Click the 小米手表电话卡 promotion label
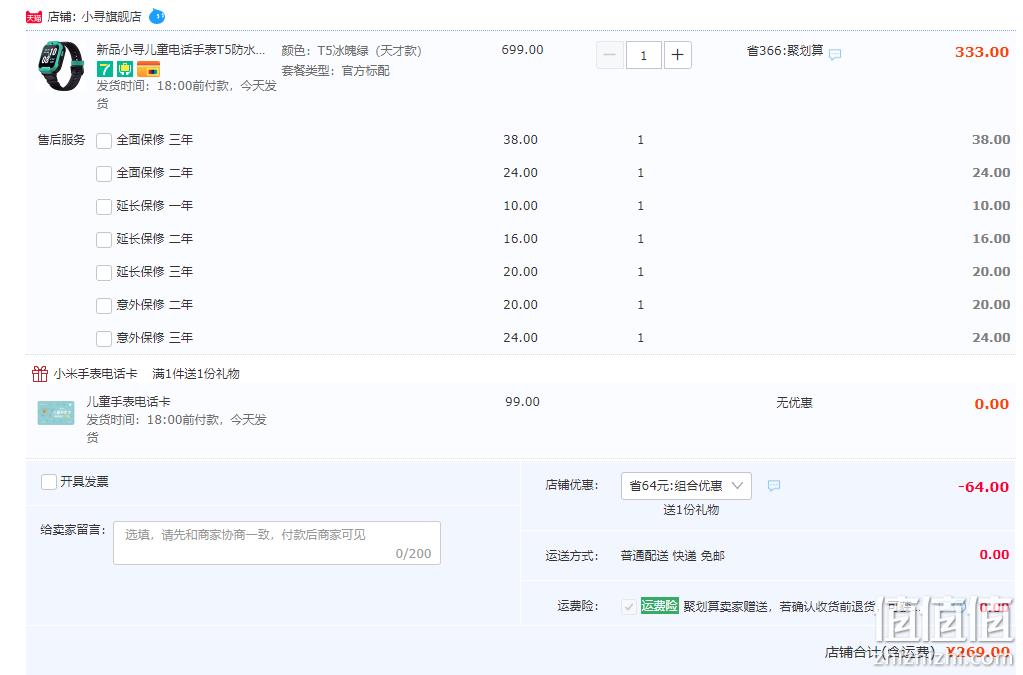This screenshot has height=675, width=1023. point(95,374)
